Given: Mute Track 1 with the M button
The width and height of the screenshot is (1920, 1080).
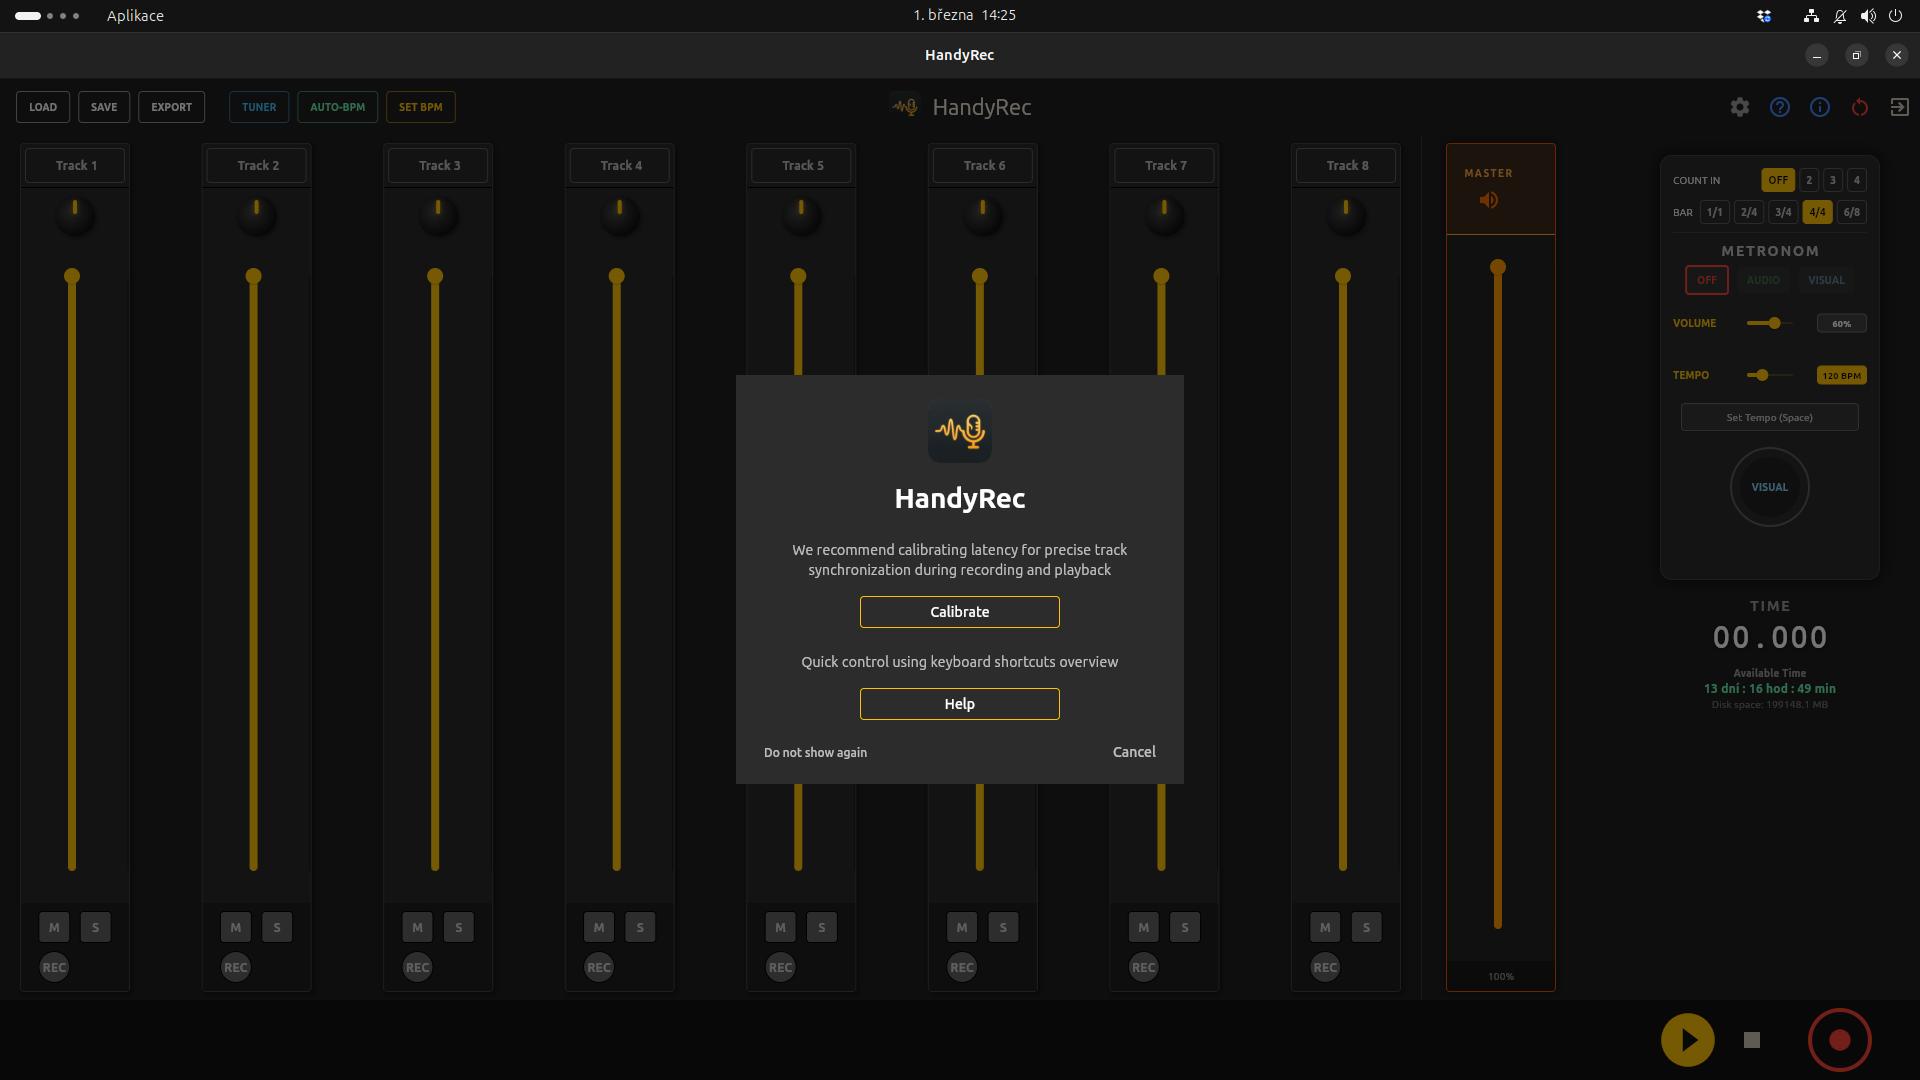Looking at the screenshot, I should (53, 927).
